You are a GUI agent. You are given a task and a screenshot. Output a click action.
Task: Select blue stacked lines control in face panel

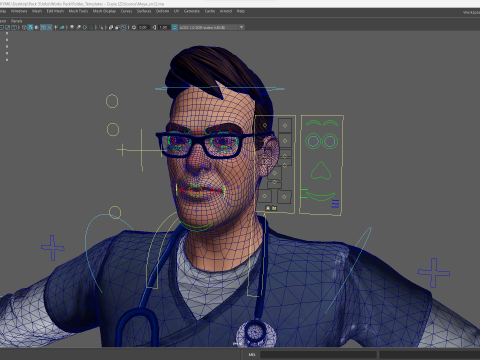click(336, 203)
